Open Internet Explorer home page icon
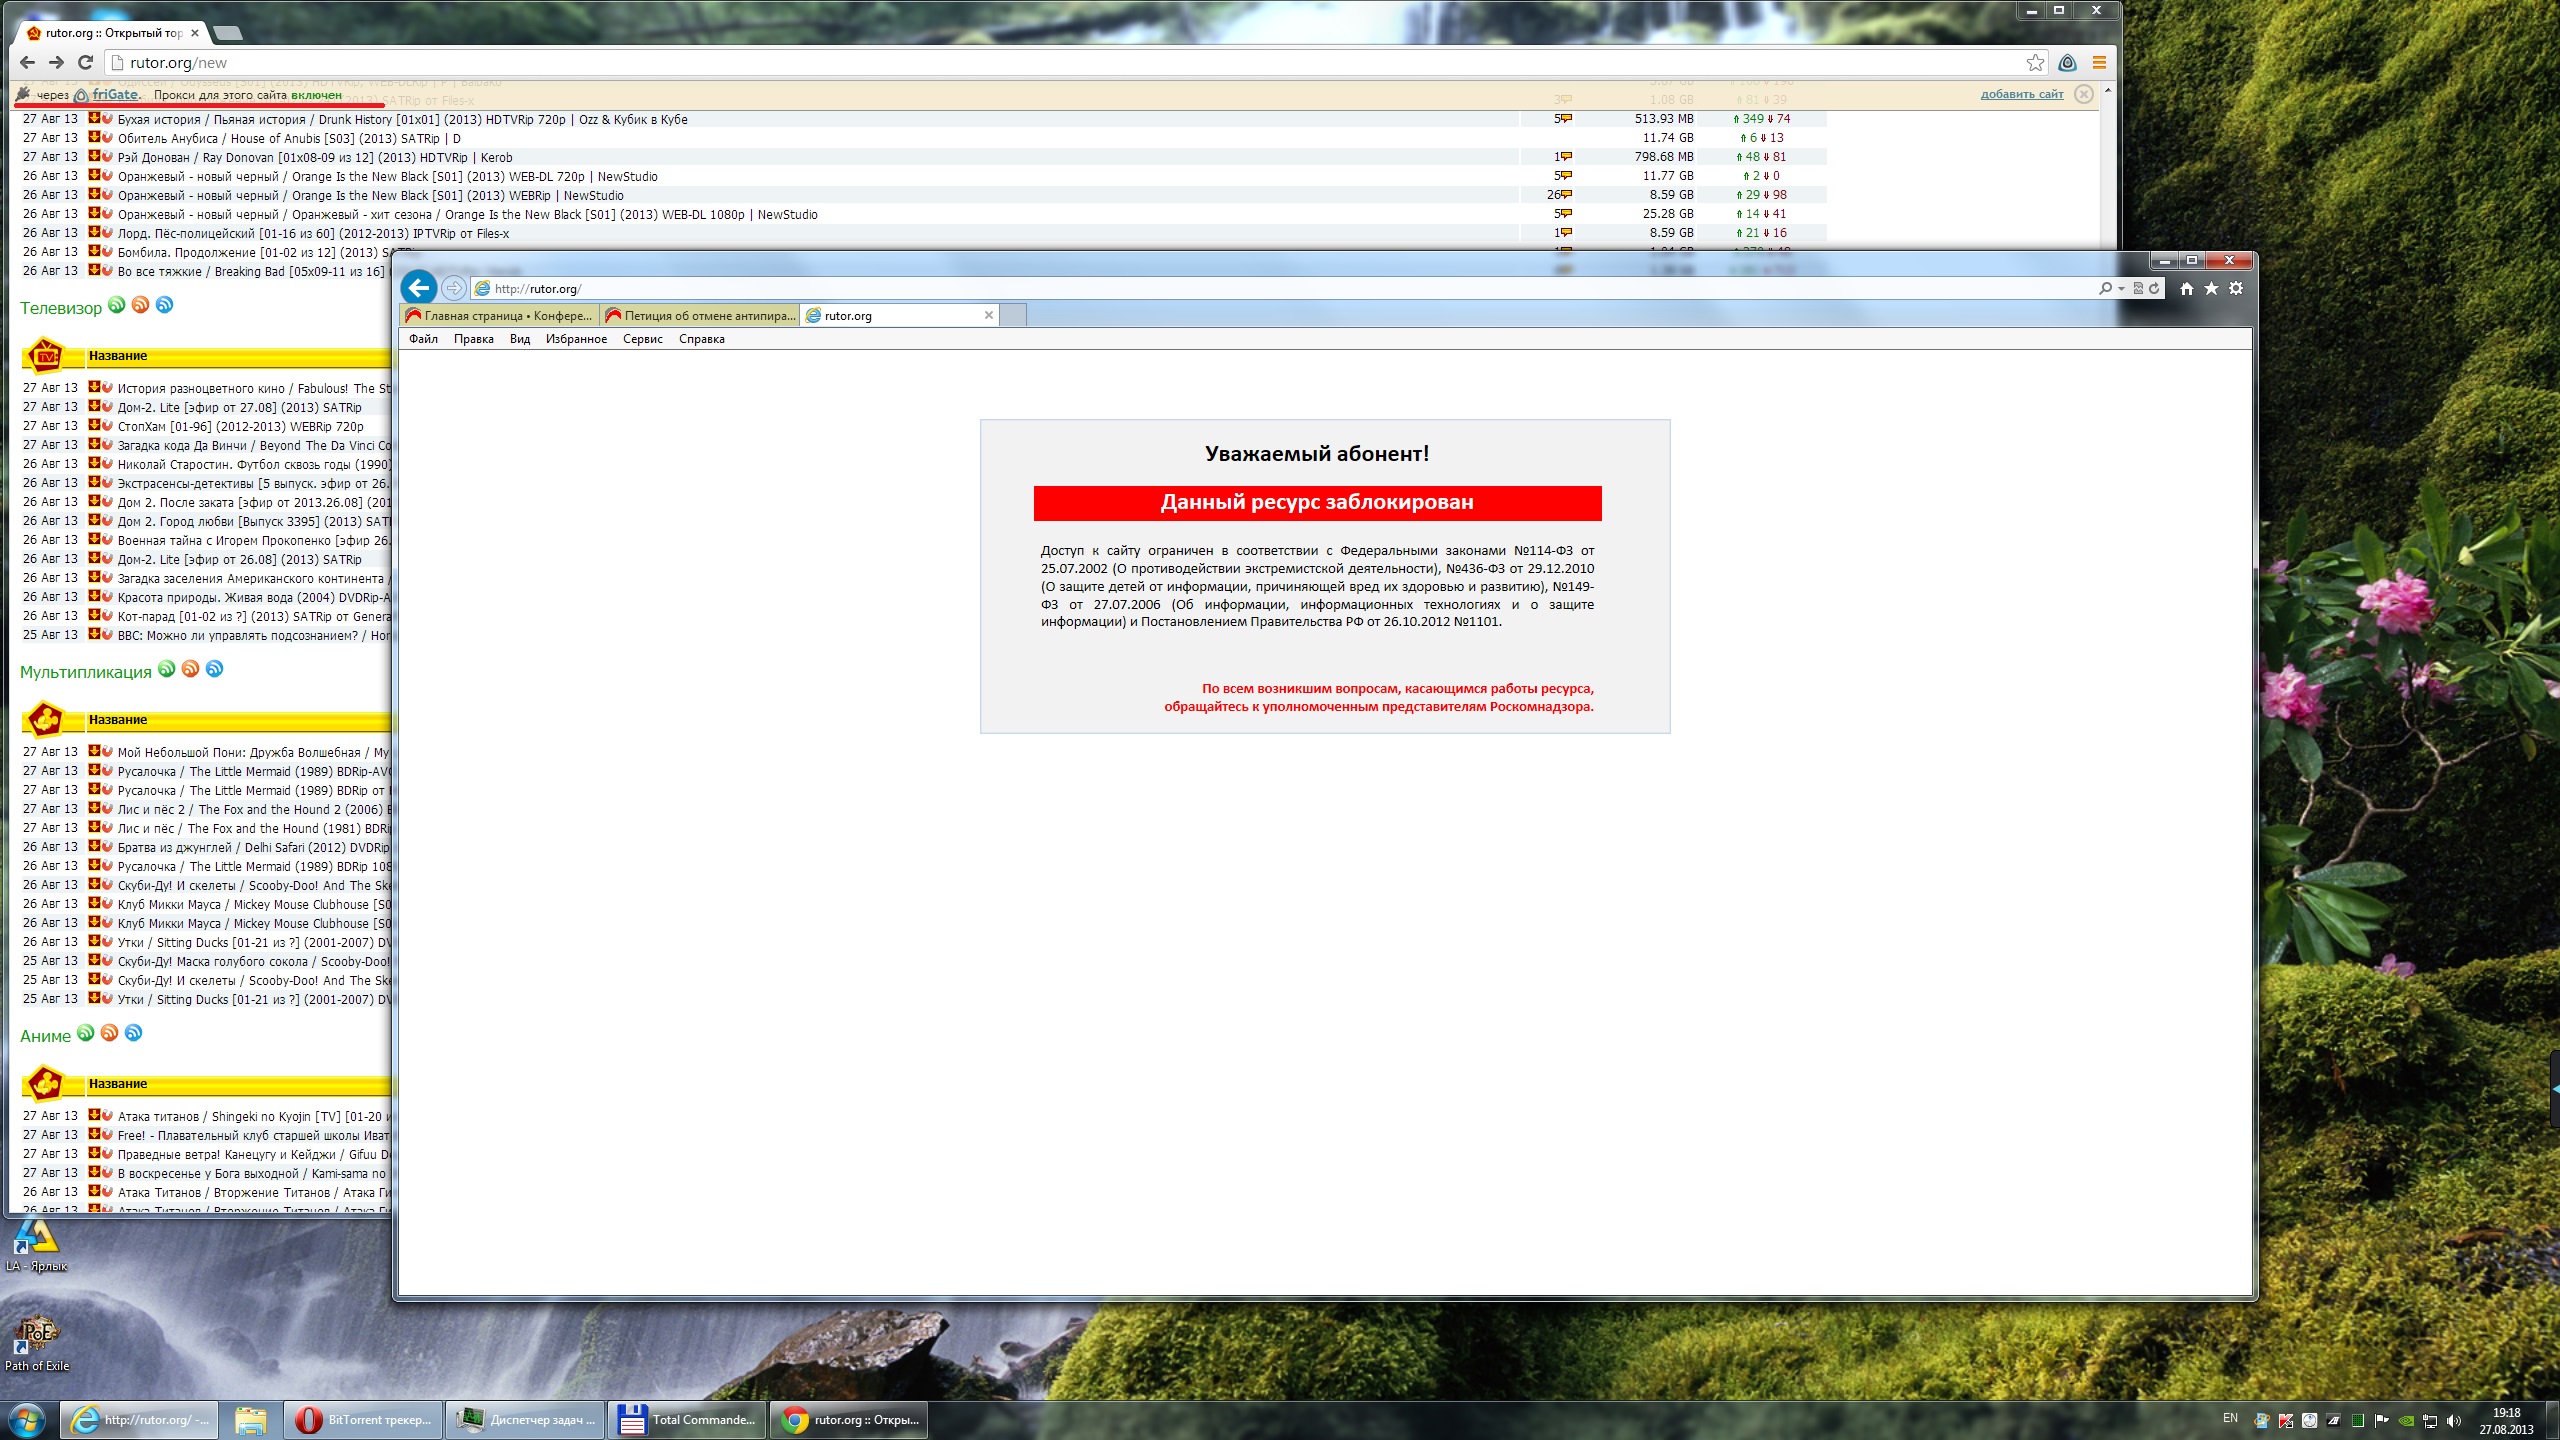 click(2186, 288)
